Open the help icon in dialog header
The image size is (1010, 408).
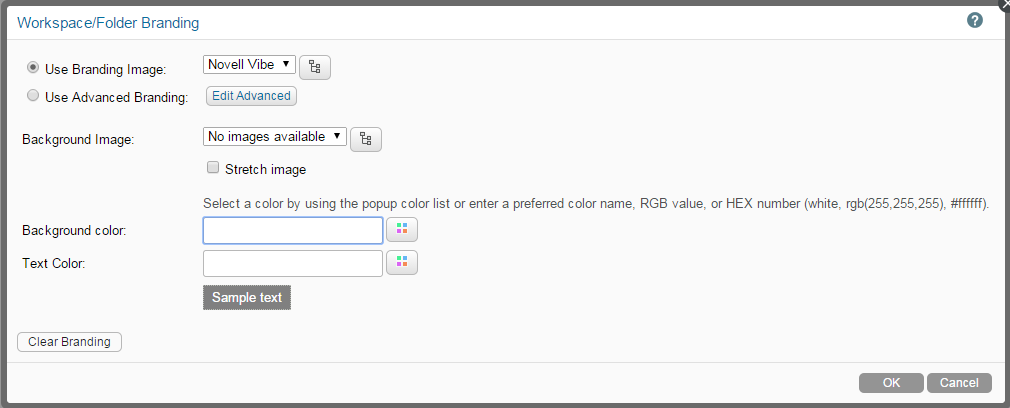coord(975,20)
